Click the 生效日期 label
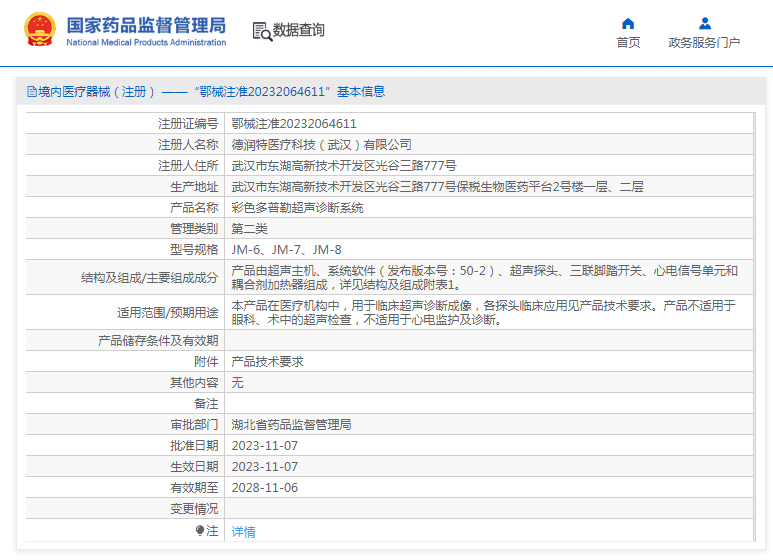Viewport: 773px width, 560px height. (x=194, y=467)
